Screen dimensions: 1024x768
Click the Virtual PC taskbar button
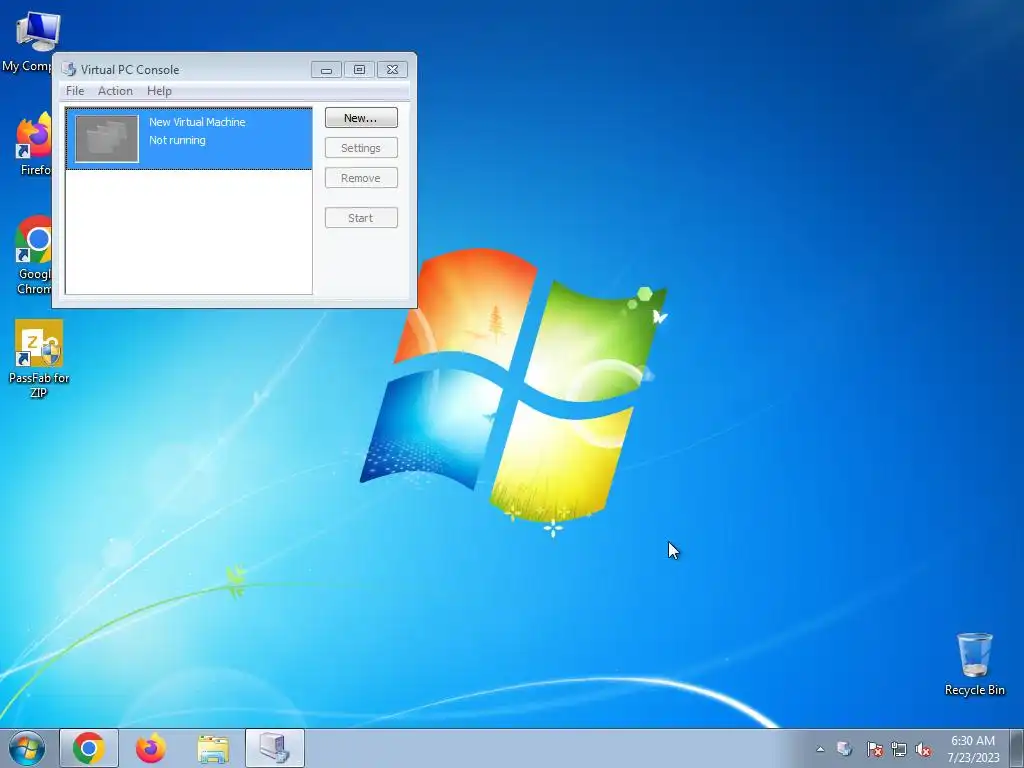point(275,748)
